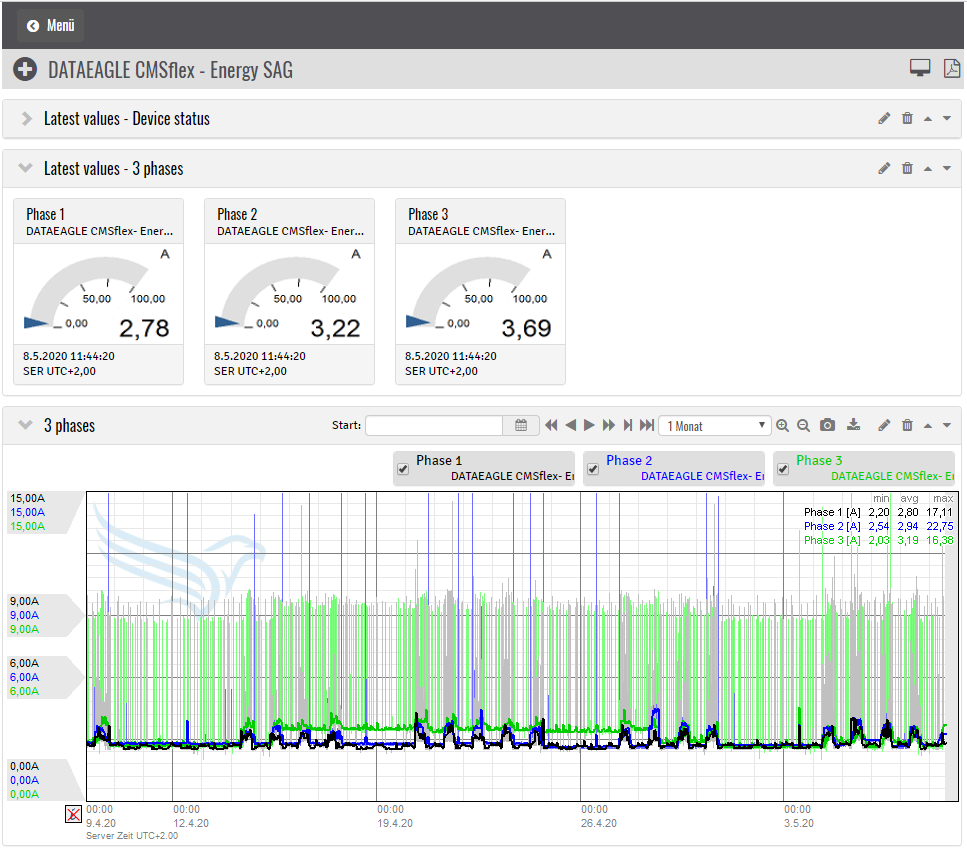Click the Phase 1 [A] statistics row
The height and width of the screenshot is (852, 967).
(x=878, y=512)
